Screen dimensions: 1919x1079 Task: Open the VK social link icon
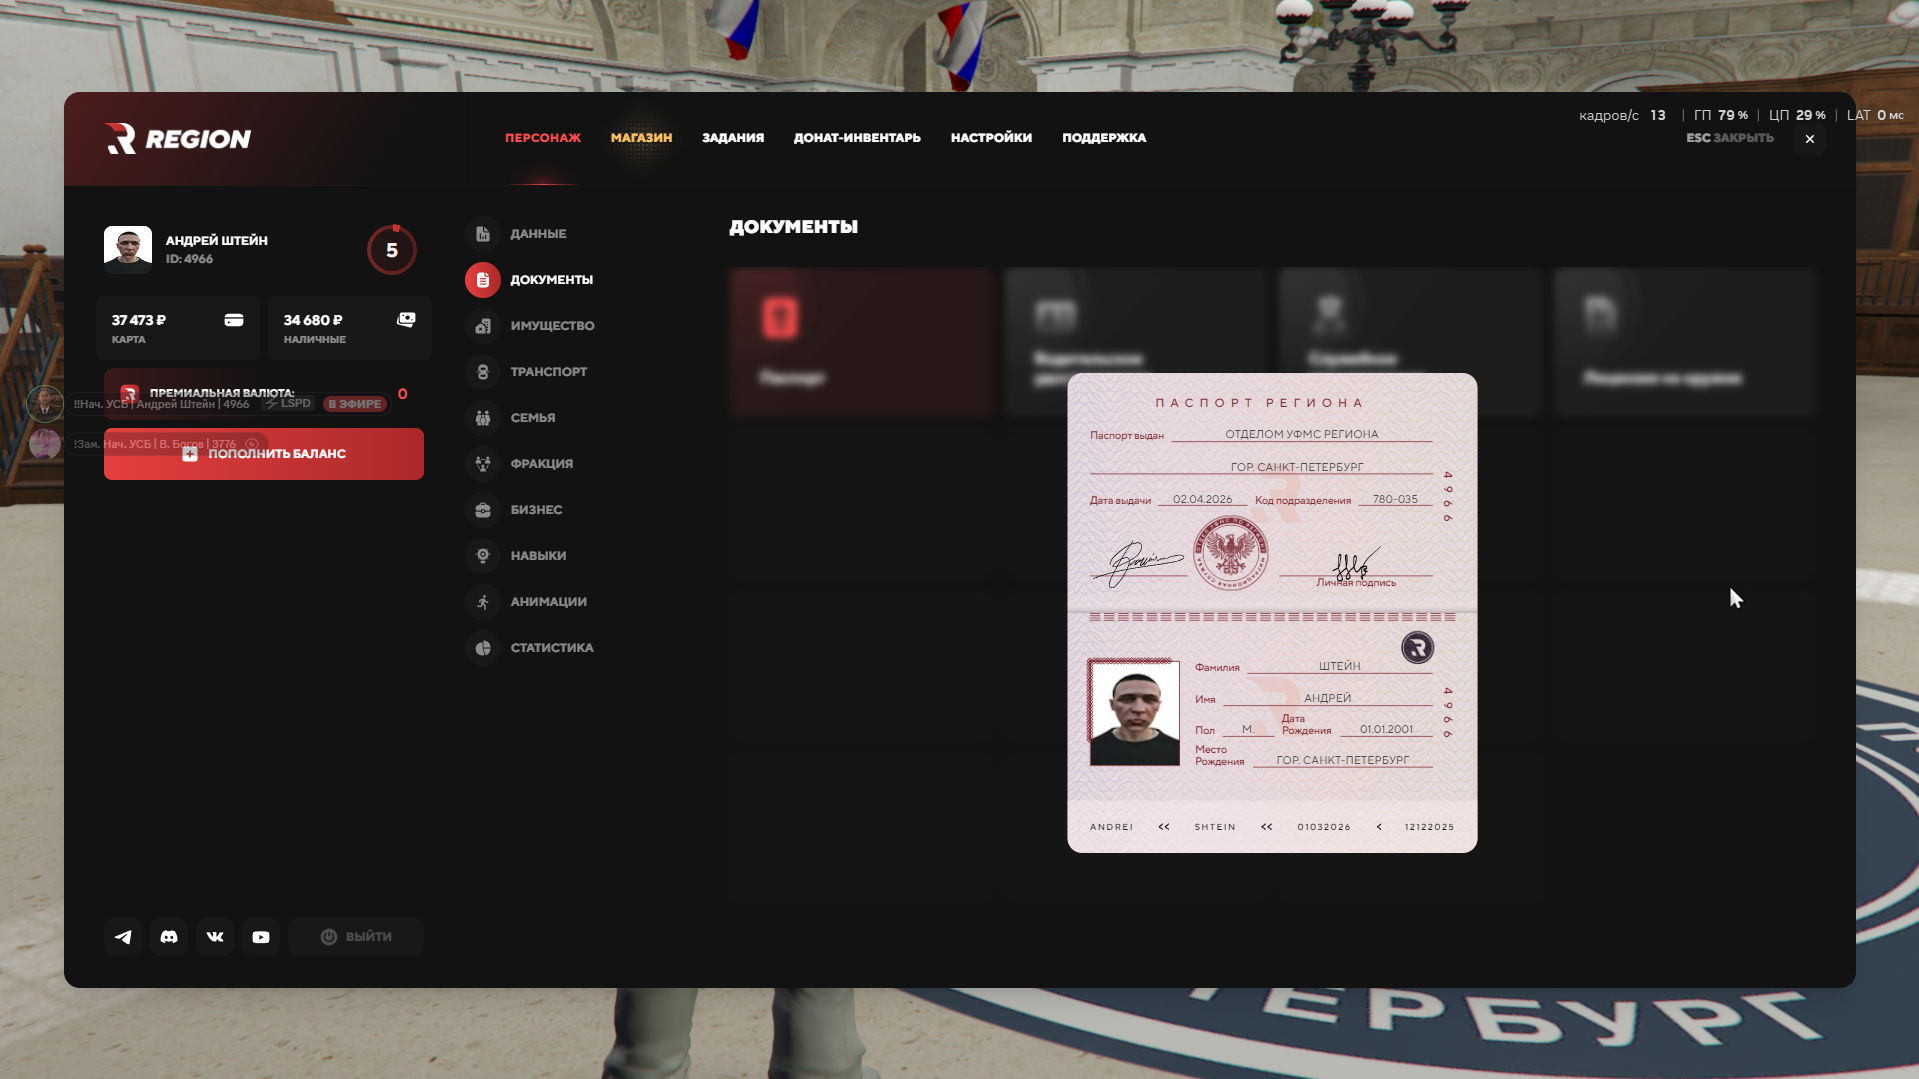(x=215, y=937)
